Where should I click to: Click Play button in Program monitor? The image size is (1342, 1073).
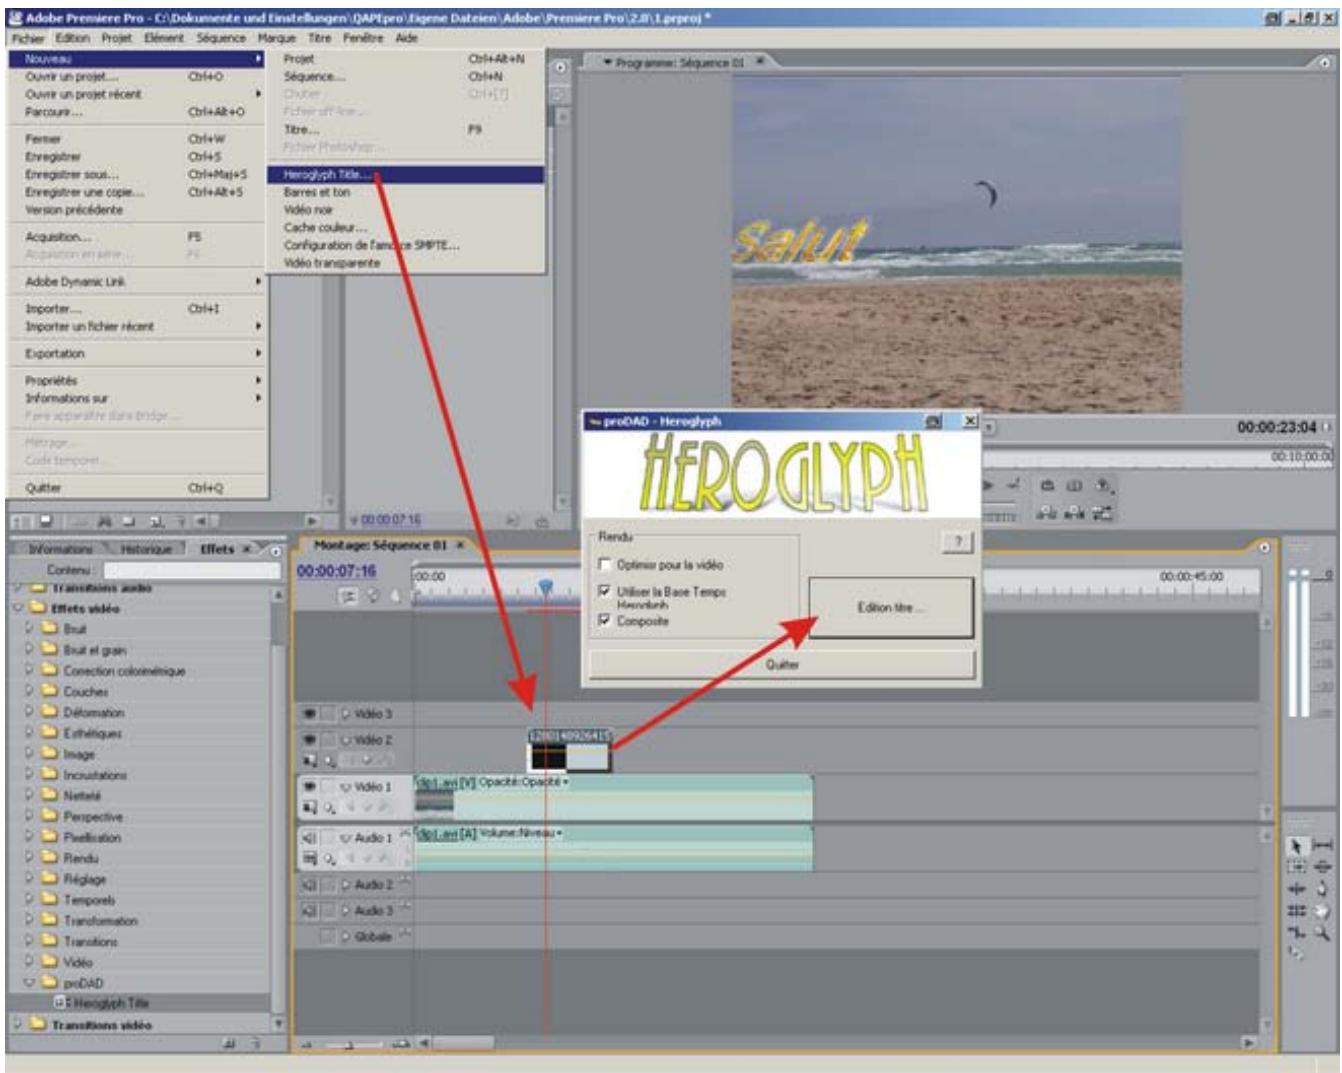coord(988,486)
